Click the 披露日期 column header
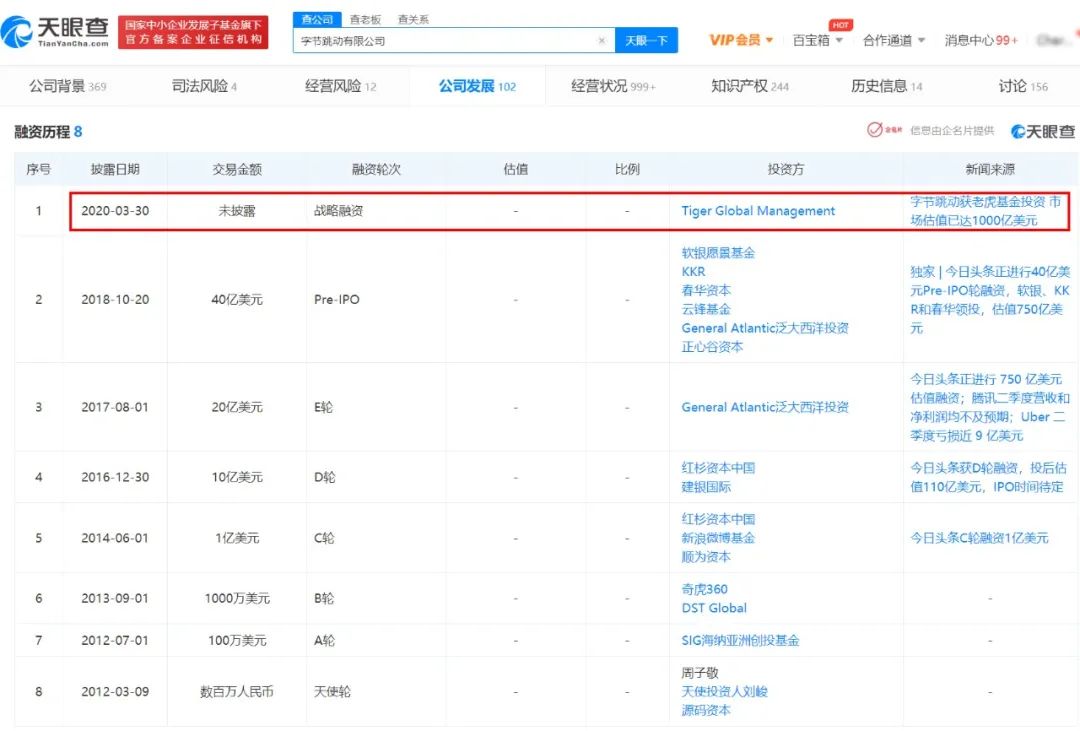 tap(115, 169)
